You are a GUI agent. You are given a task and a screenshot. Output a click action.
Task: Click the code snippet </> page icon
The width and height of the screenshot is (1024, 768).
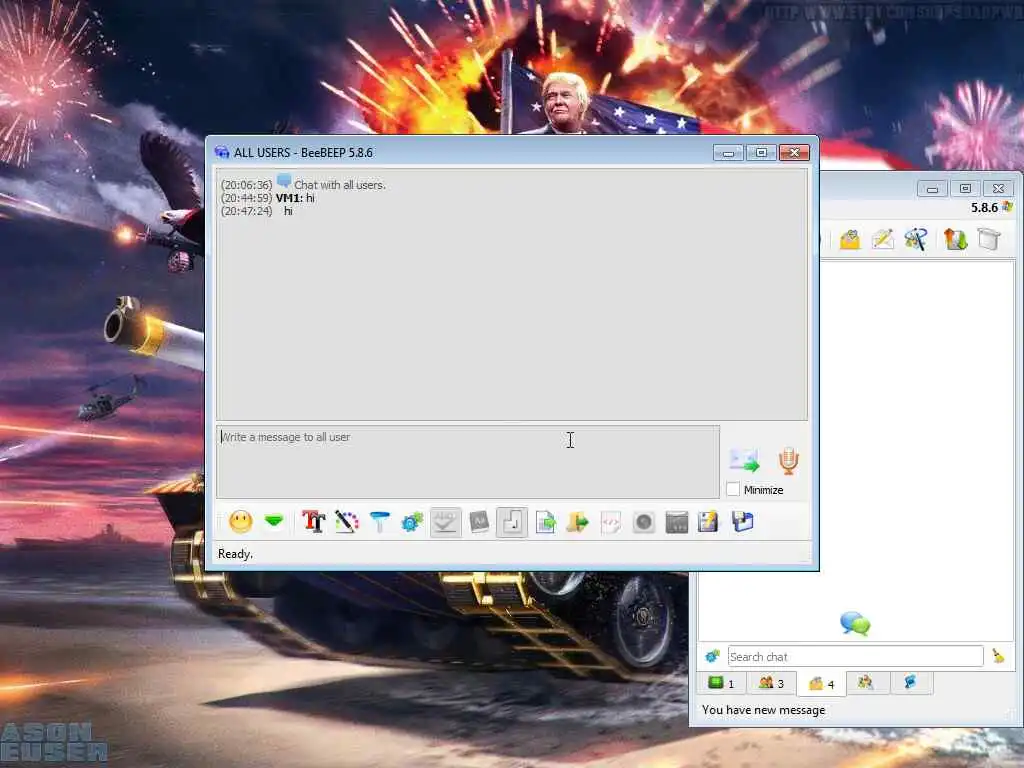[611, 522]
